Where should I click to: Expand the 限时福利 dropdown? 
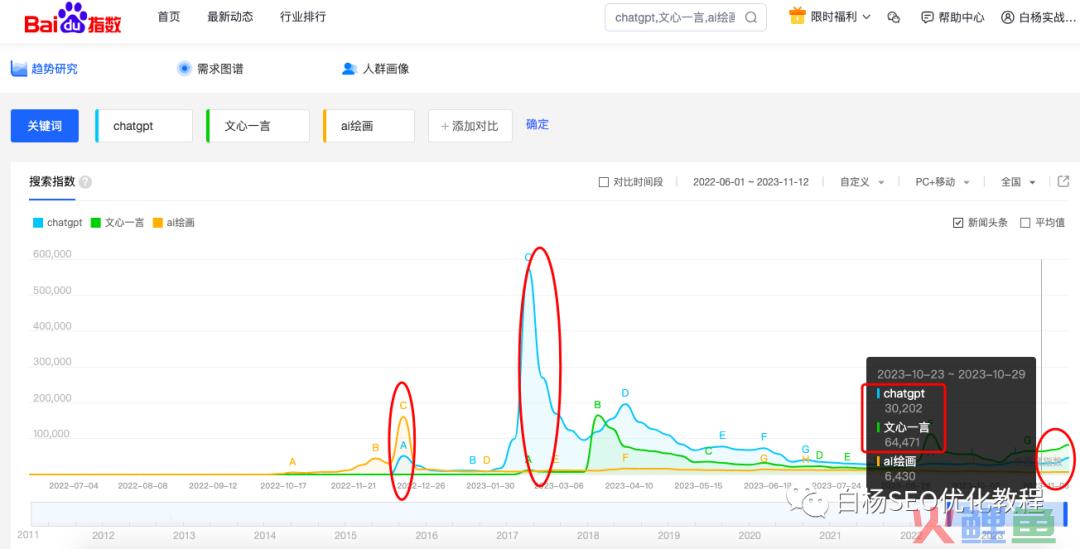click(x=866, y=17)
